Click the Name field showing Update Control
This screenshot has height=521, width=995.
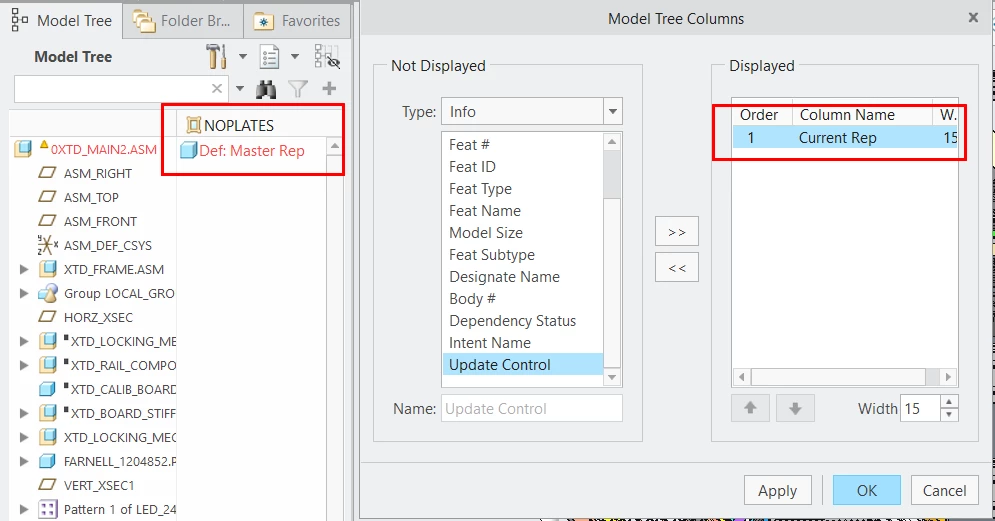[x=532, y=409]
